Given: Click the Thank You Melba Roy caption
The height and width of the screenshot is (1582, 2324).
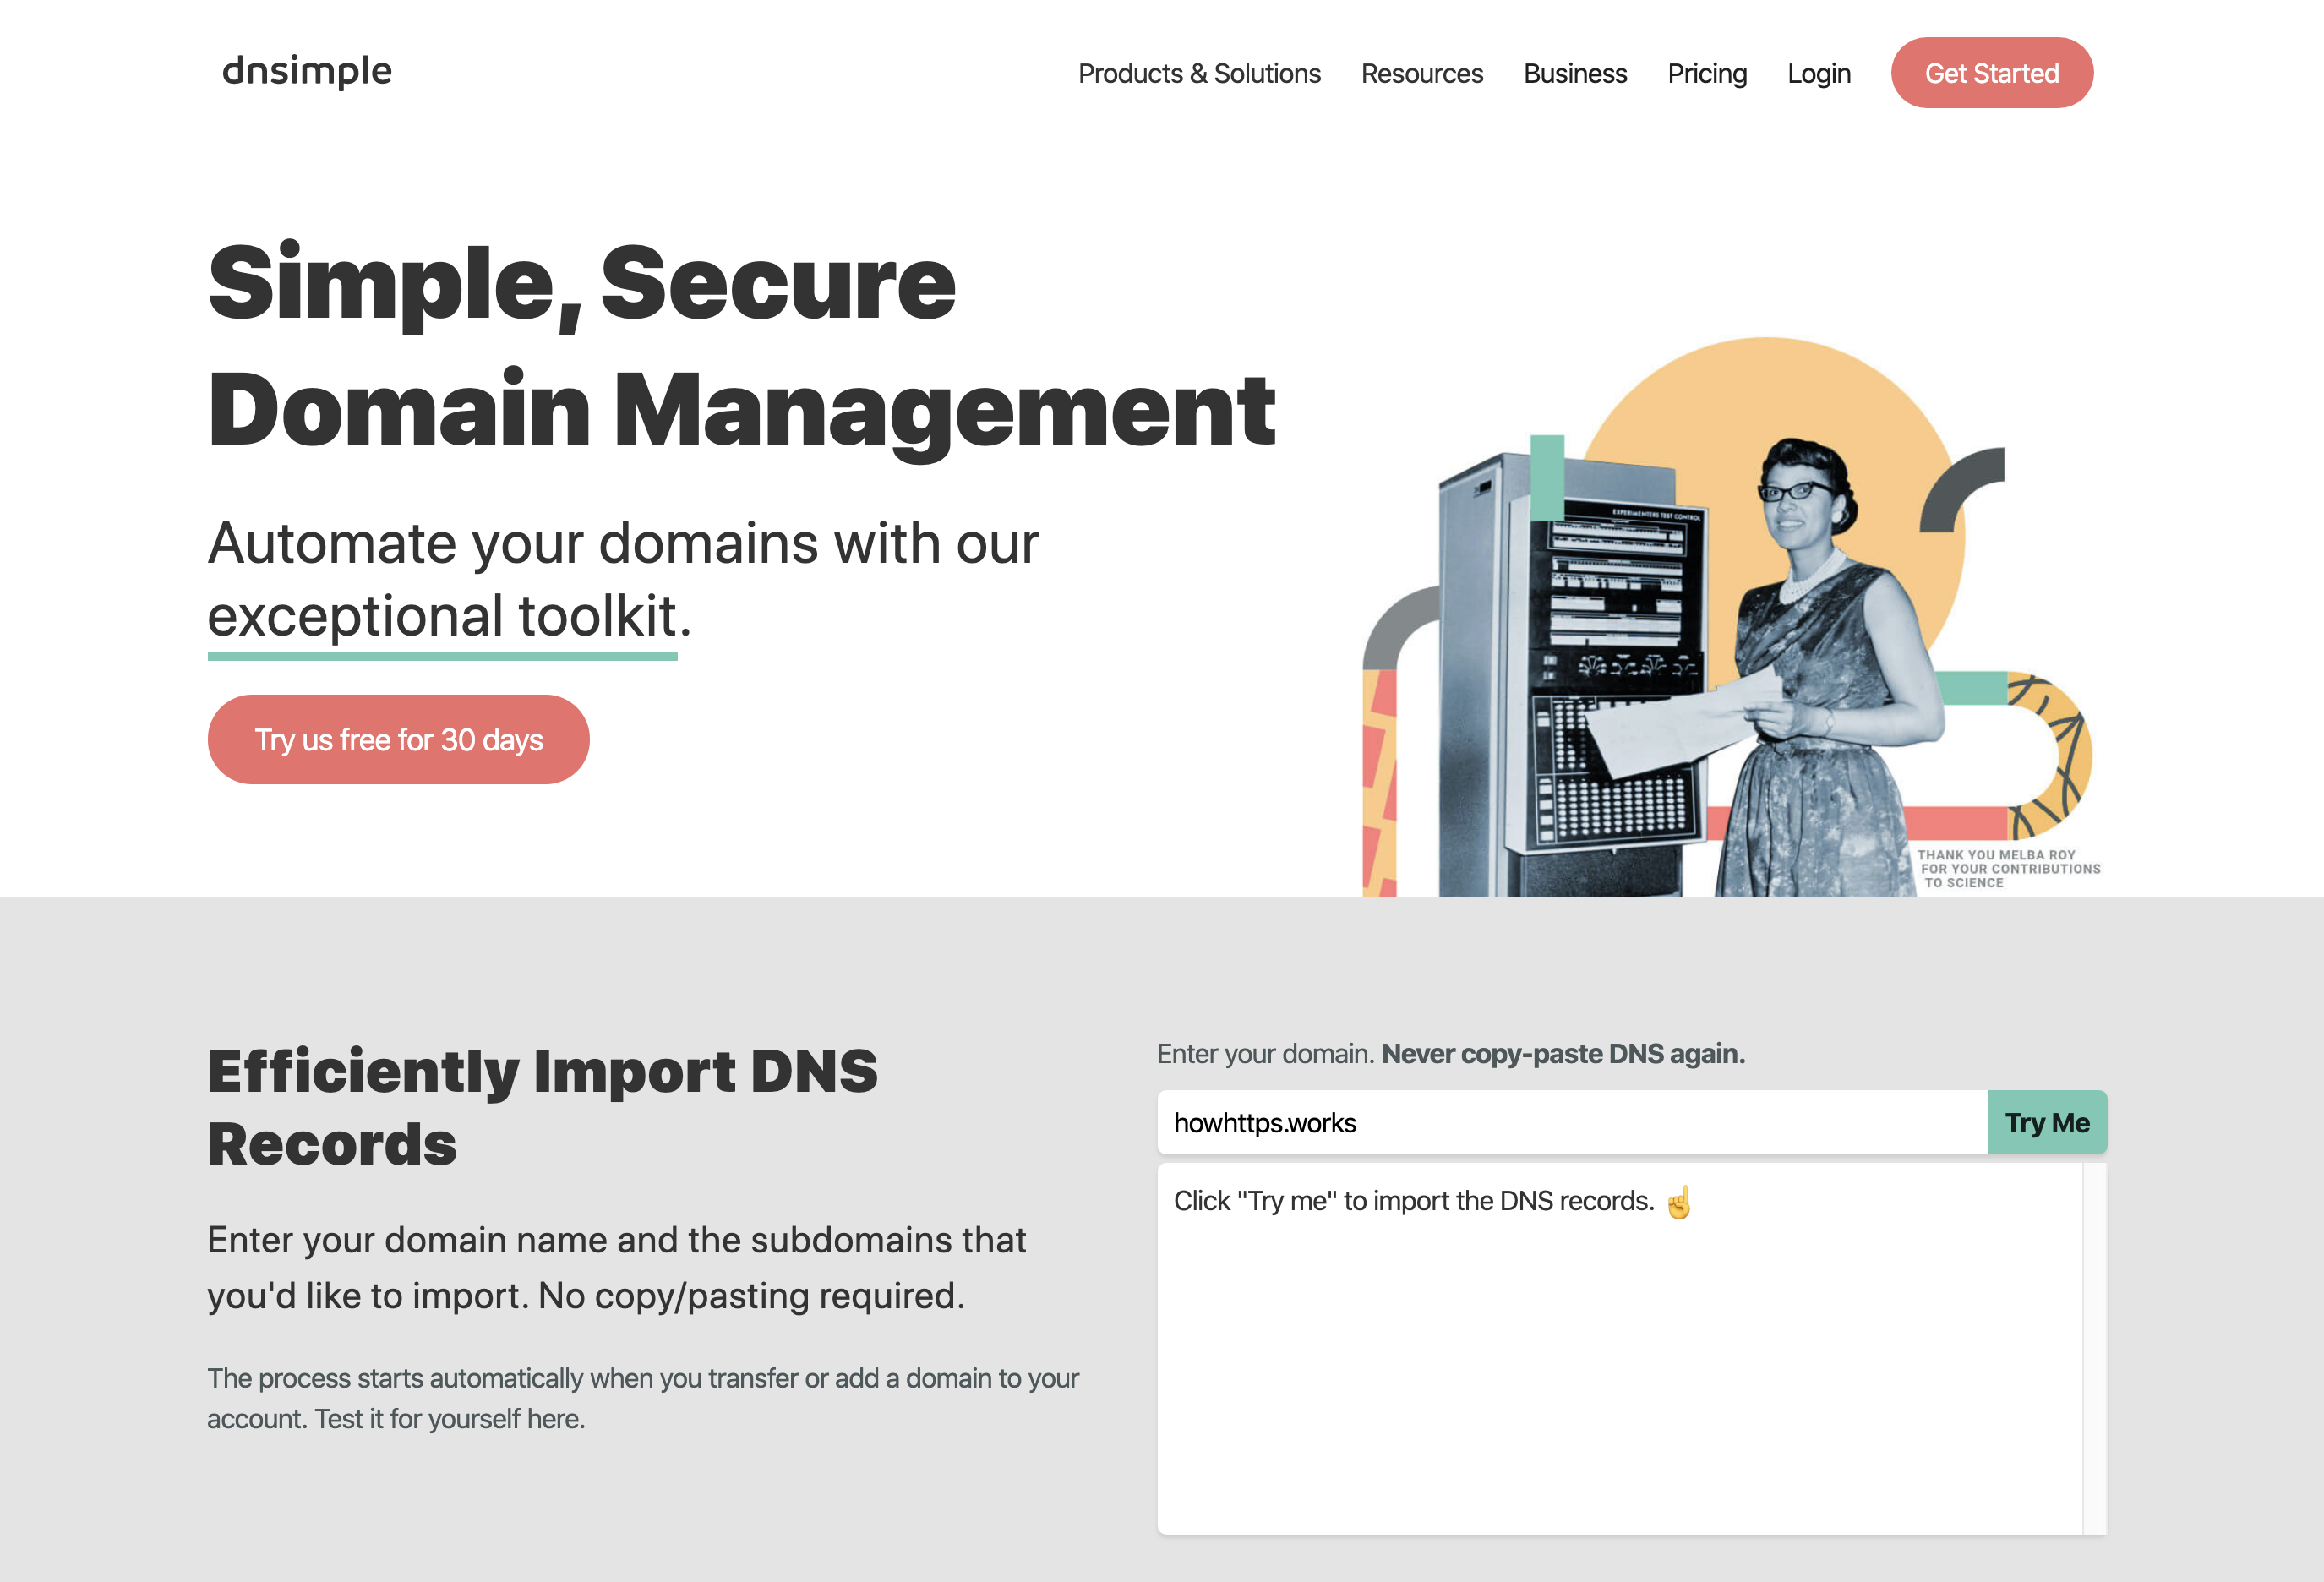Looking at the screenshot, I should (x=2008, y=868).
